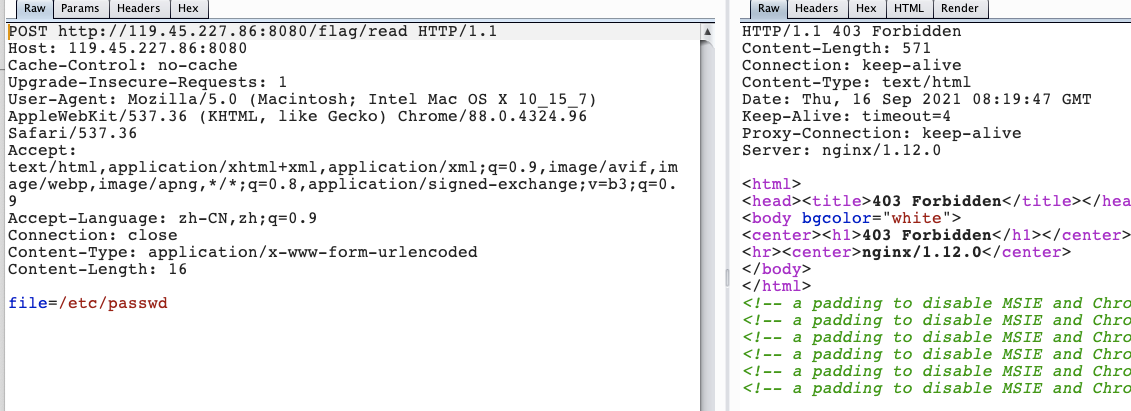
Task: Click the Connection: close request header
Action: click(x=92, y=235)
